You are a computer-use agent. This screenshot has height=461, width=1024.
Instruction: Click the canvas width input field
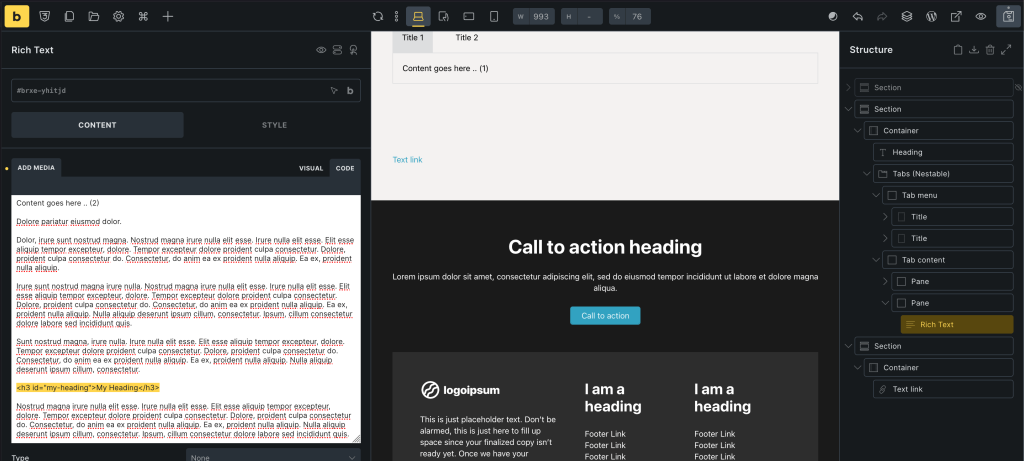click(541, 16)
